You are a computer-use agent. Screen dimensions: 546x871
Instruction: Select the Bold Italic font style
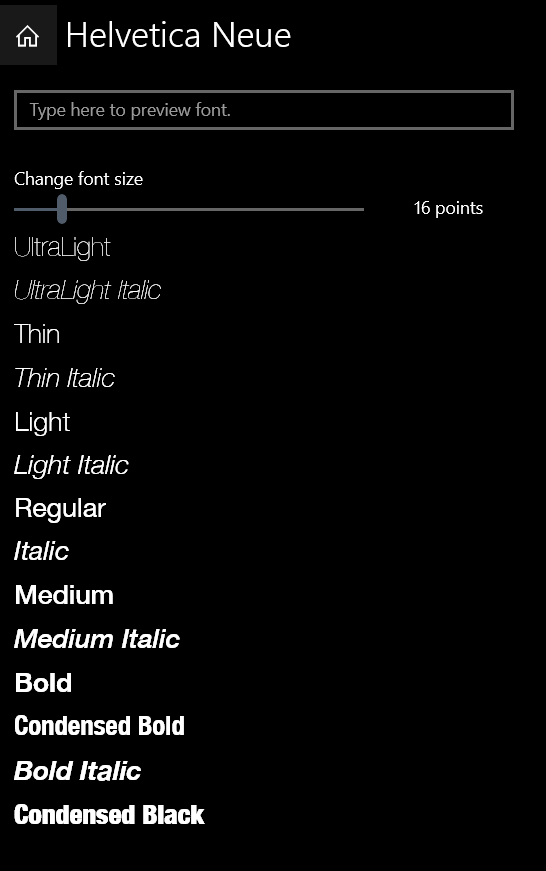(77, 771)
